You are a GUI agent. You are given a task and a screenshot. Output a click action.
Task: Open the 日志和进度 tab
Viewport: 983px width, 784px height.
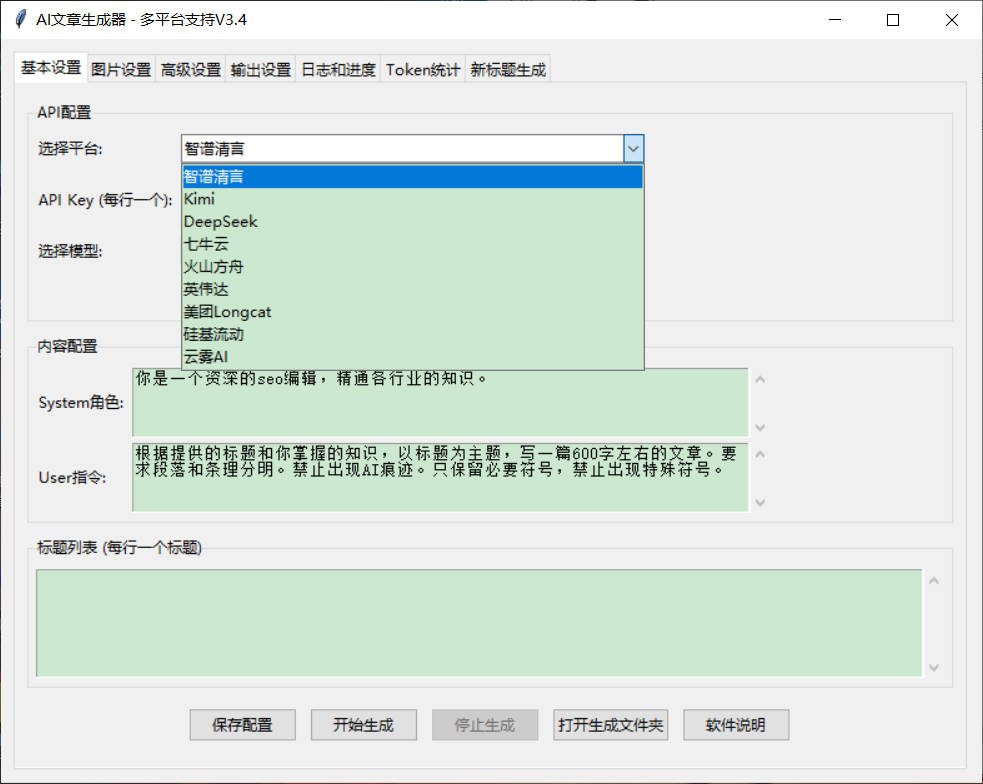point(339,70)
